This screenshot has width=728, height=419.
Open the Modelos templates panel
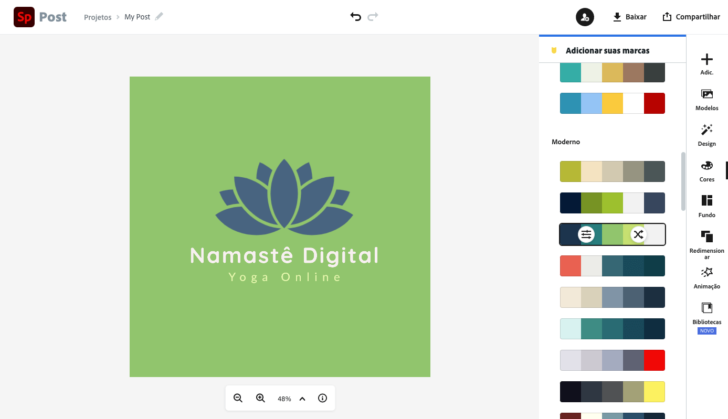click(707, 99)
